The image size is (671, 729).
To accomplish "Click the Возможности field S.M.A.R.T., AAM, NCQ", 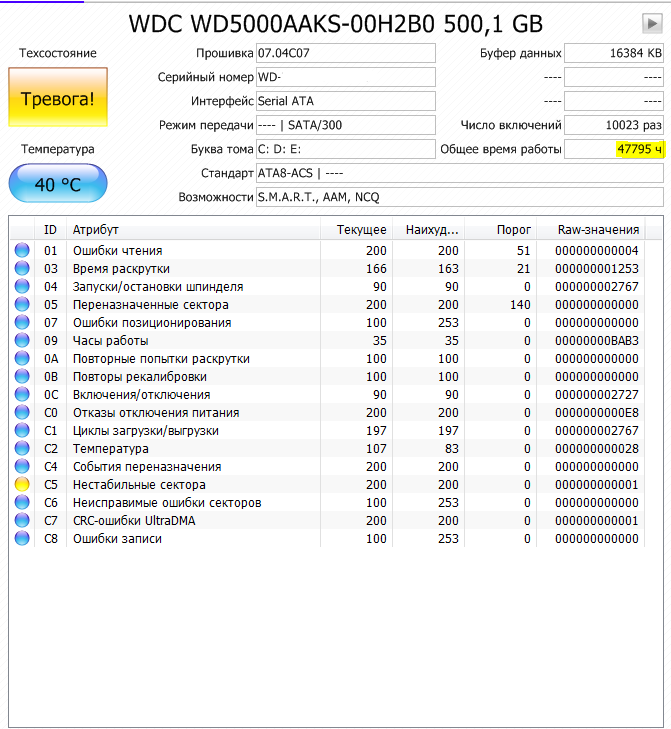I will click(x=459, y=198).
